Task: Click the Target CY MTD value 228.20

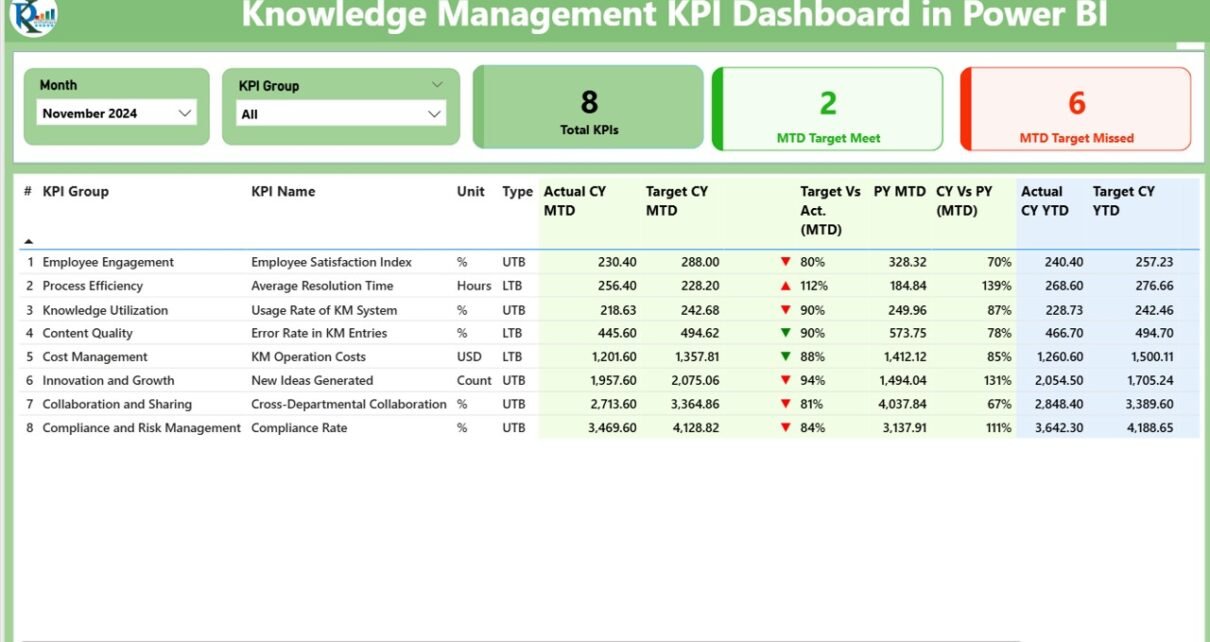Action: (x=699, y=286)
